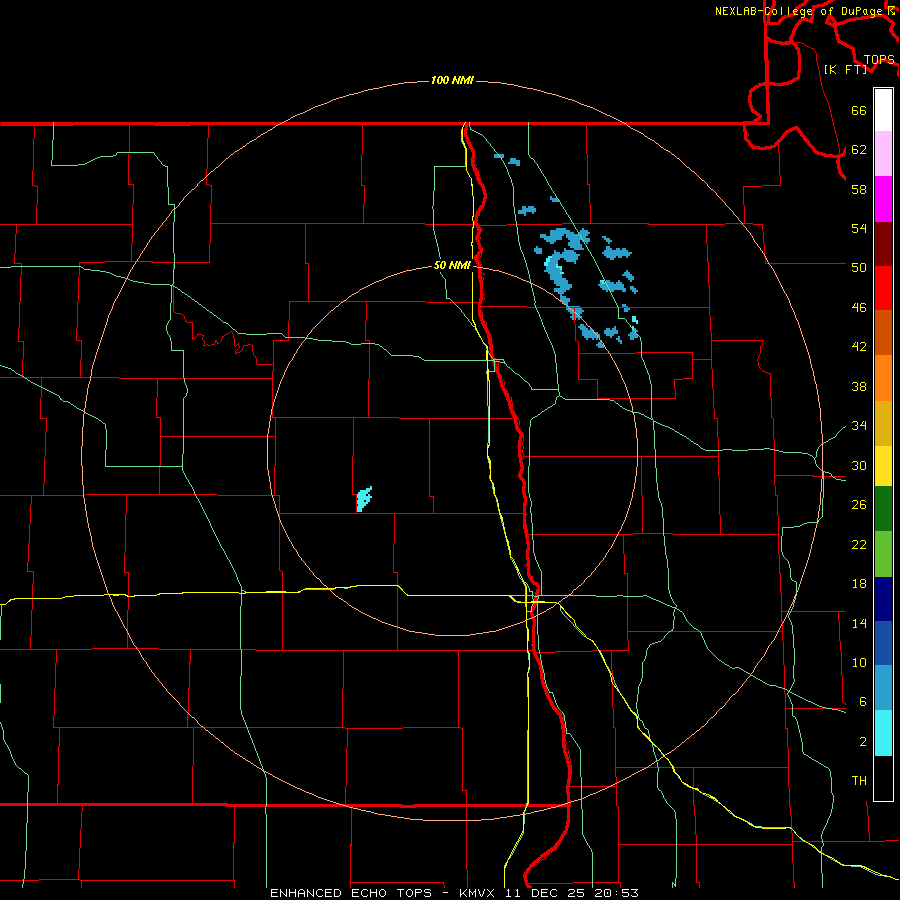Pick the navy blue swatch near 14

click(x=883, y=599)
